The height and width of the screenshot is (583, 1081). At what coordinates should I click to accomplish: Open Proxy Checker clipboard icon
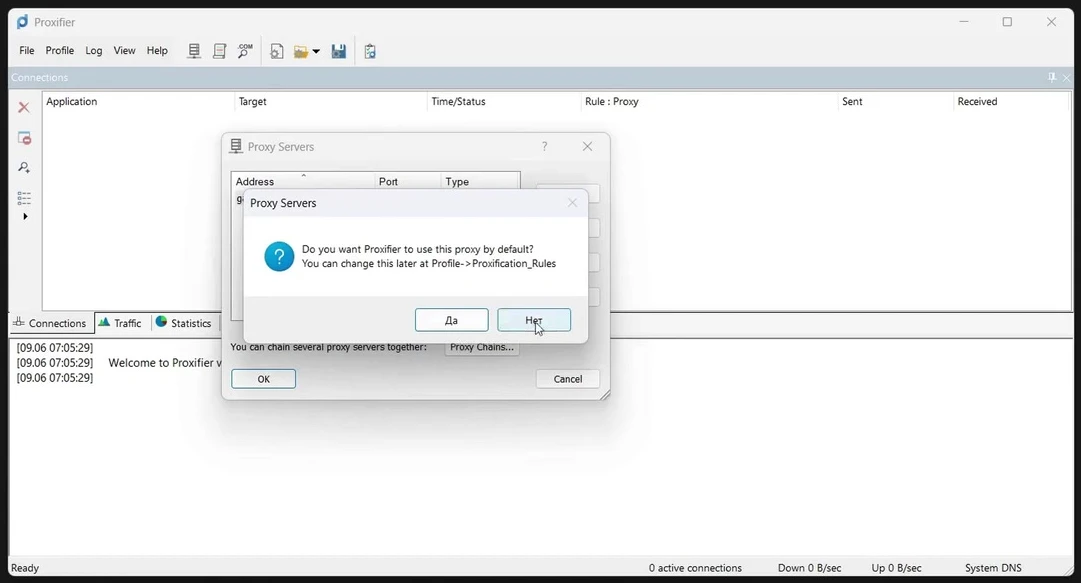[x=370, y=52]
